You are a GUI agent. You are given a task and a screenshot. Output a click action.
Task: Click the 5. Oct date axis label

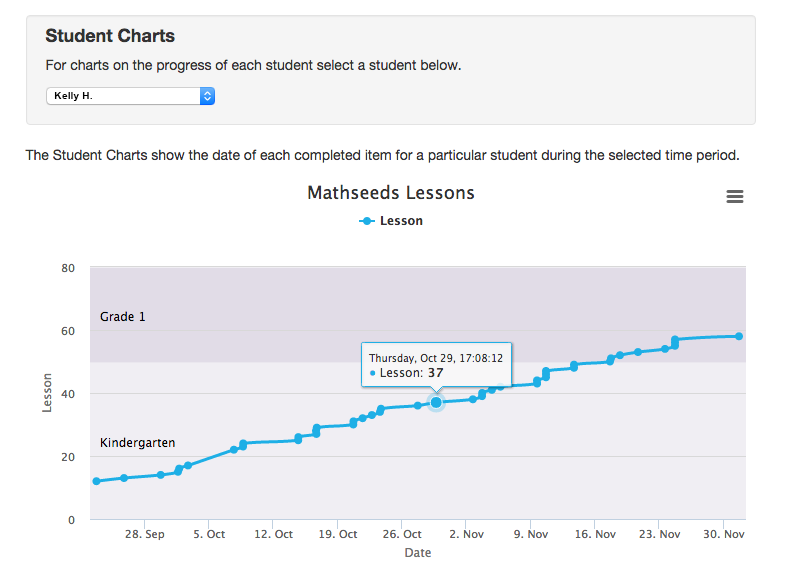(209, 535)
